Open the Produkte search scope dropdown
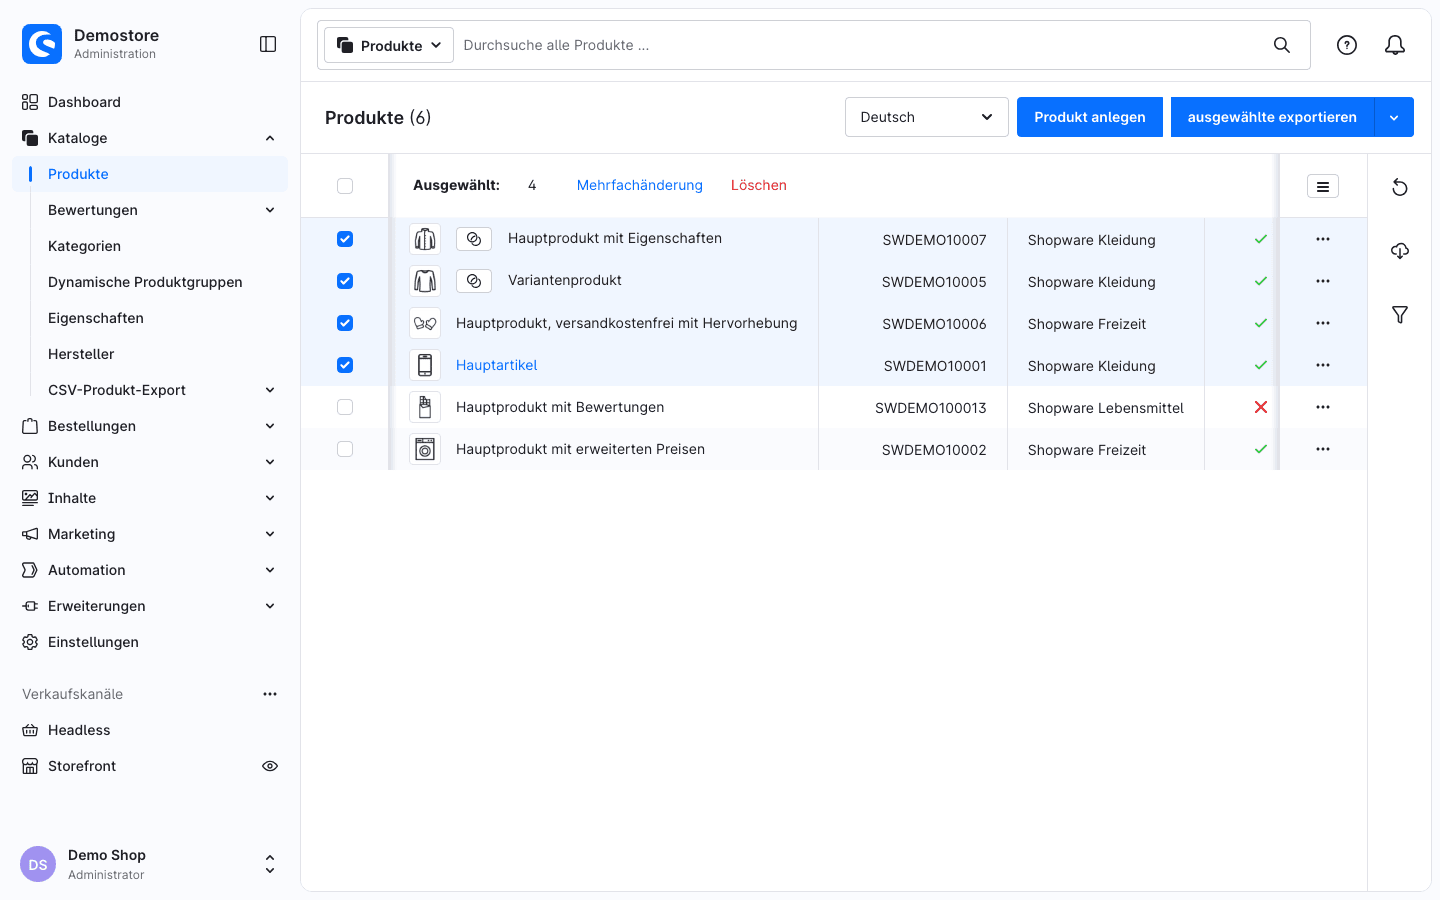 (389, 45)
